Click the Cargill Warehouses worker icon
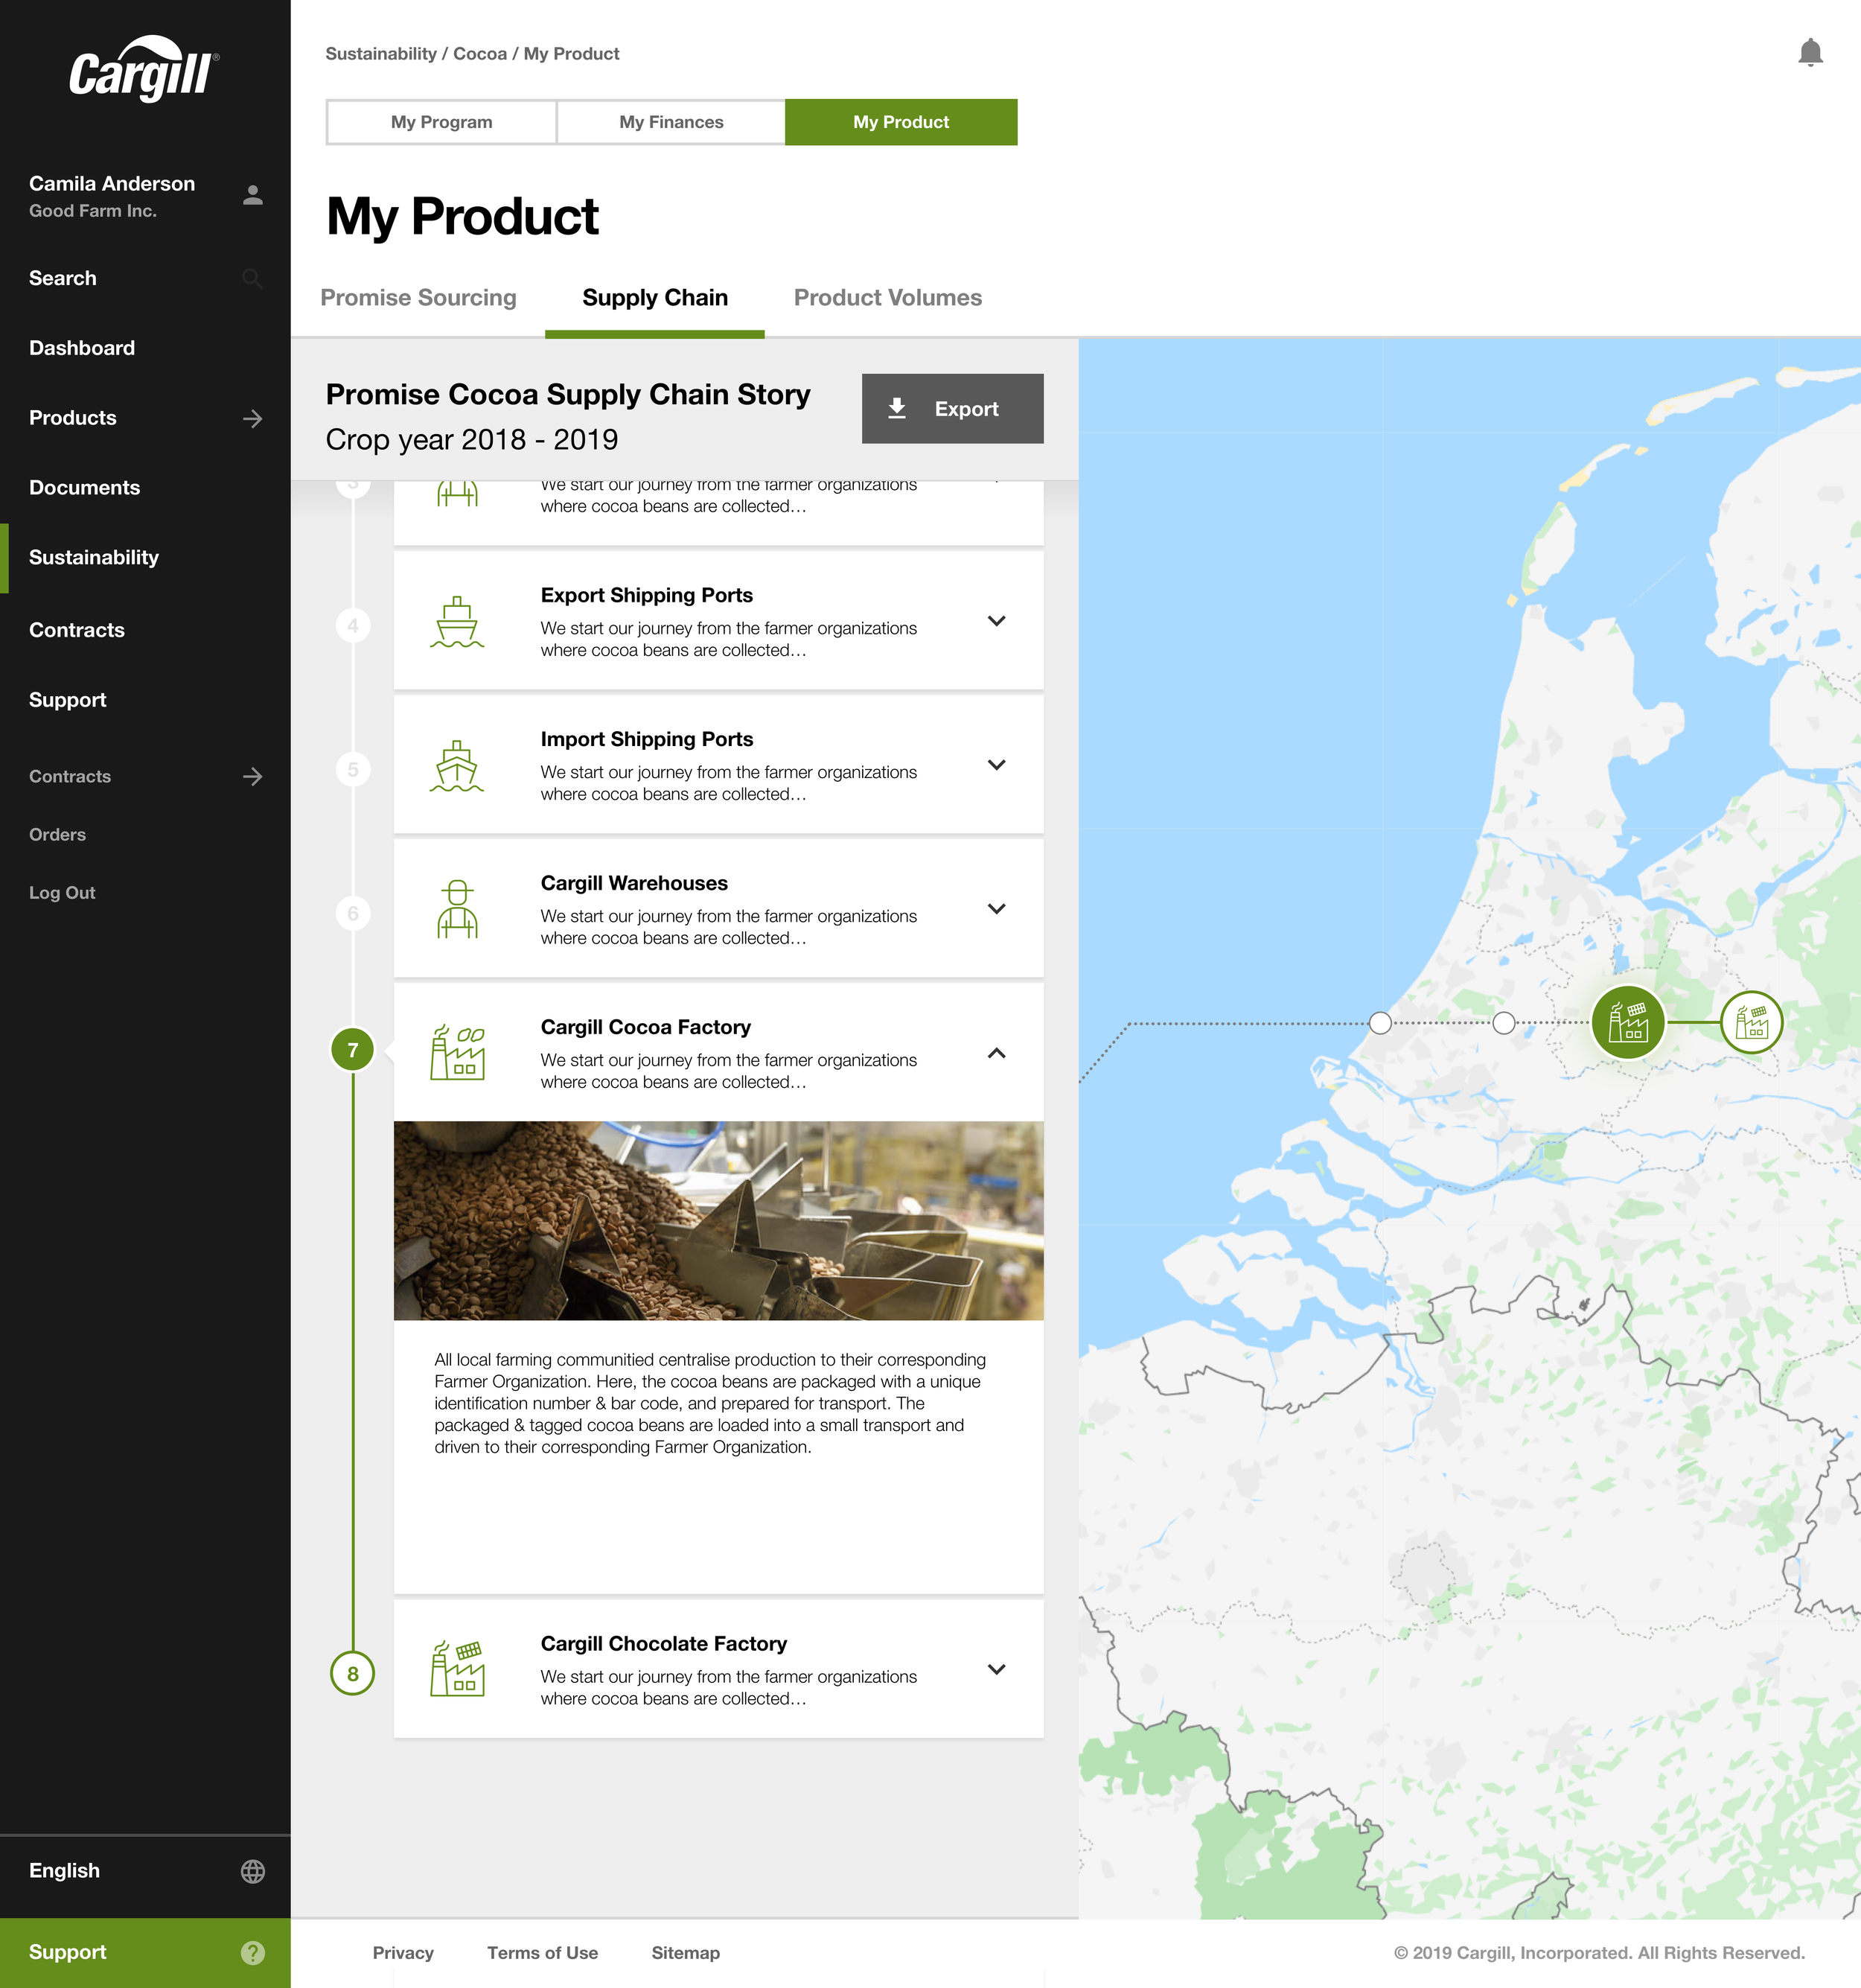The image size is (1861, 1988). (457, 909)
